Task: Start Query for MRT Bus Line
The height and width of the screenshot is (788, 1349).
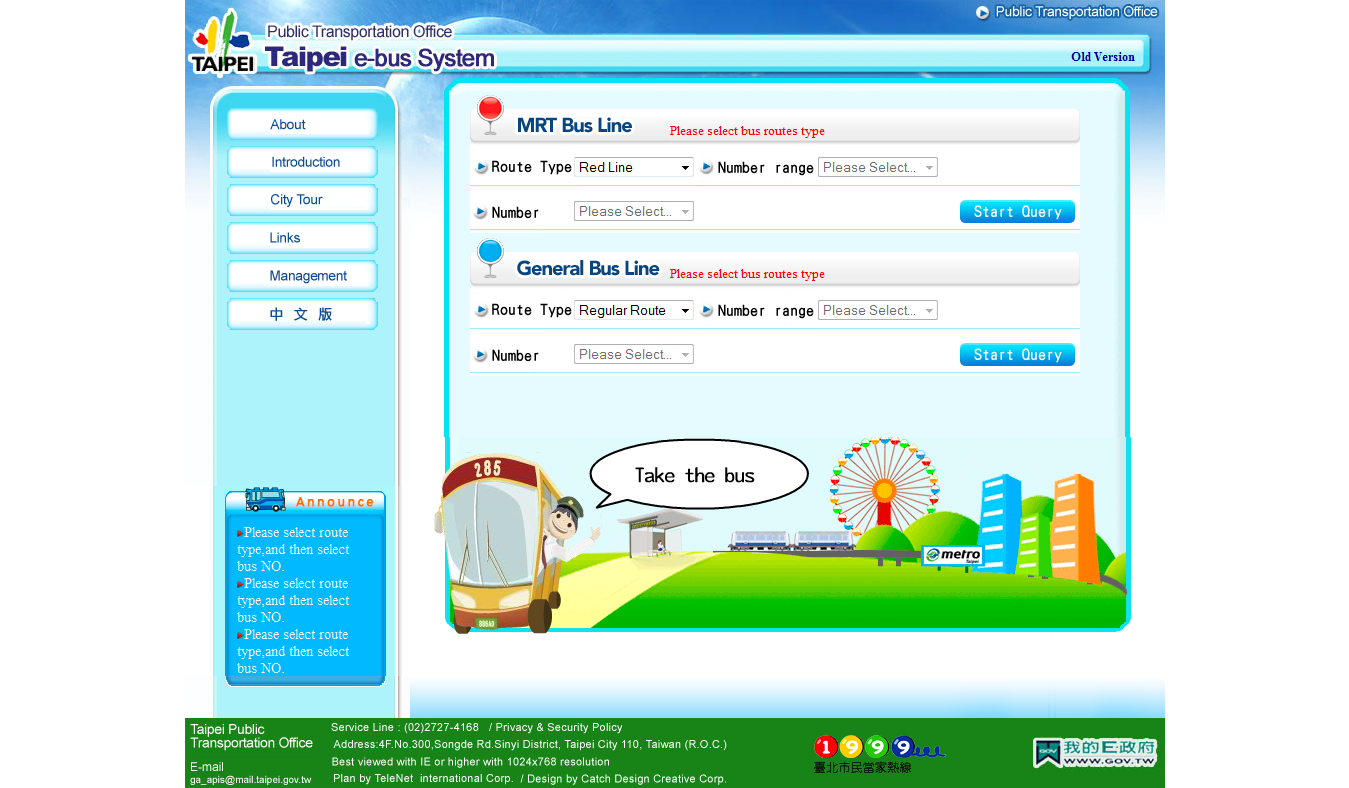Action: click(1017, 211)
